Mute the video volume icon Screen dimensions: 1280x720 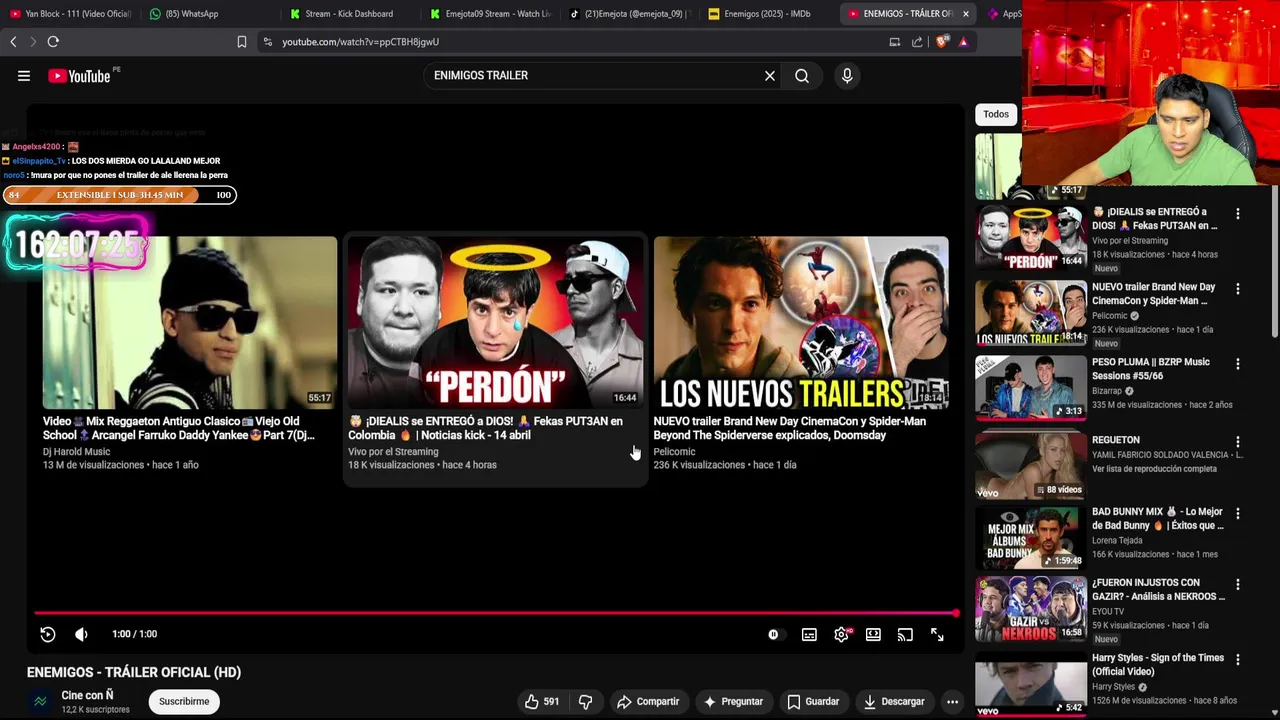coord(82,634)
